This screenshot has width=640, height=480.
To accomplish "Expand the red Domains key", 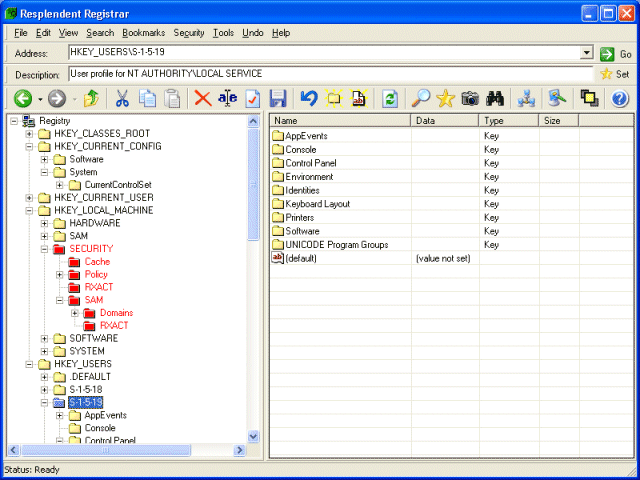I will tap(75, 313).
